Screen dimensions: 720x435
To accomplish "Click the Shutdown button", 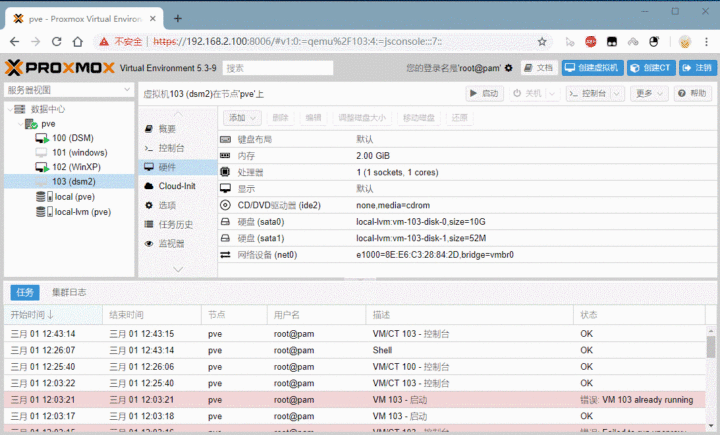I will pos(528,94).
